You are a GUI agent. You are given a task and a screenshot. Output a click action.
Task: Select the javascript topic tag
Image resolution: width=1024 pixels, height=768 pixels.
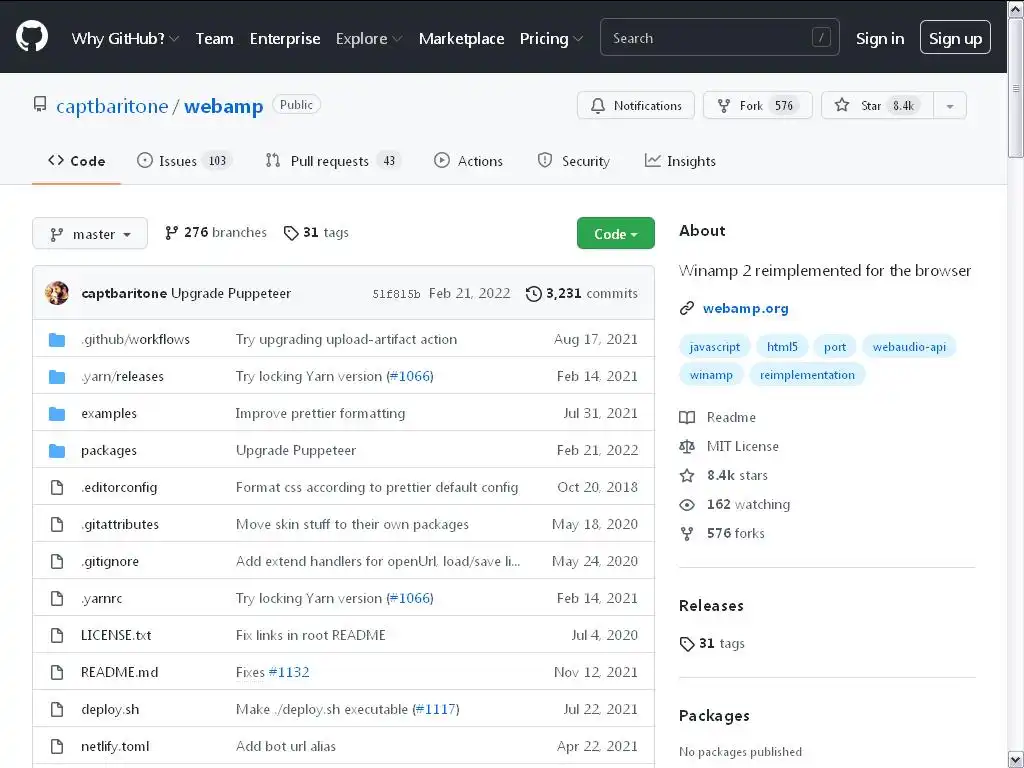[714, 347]
